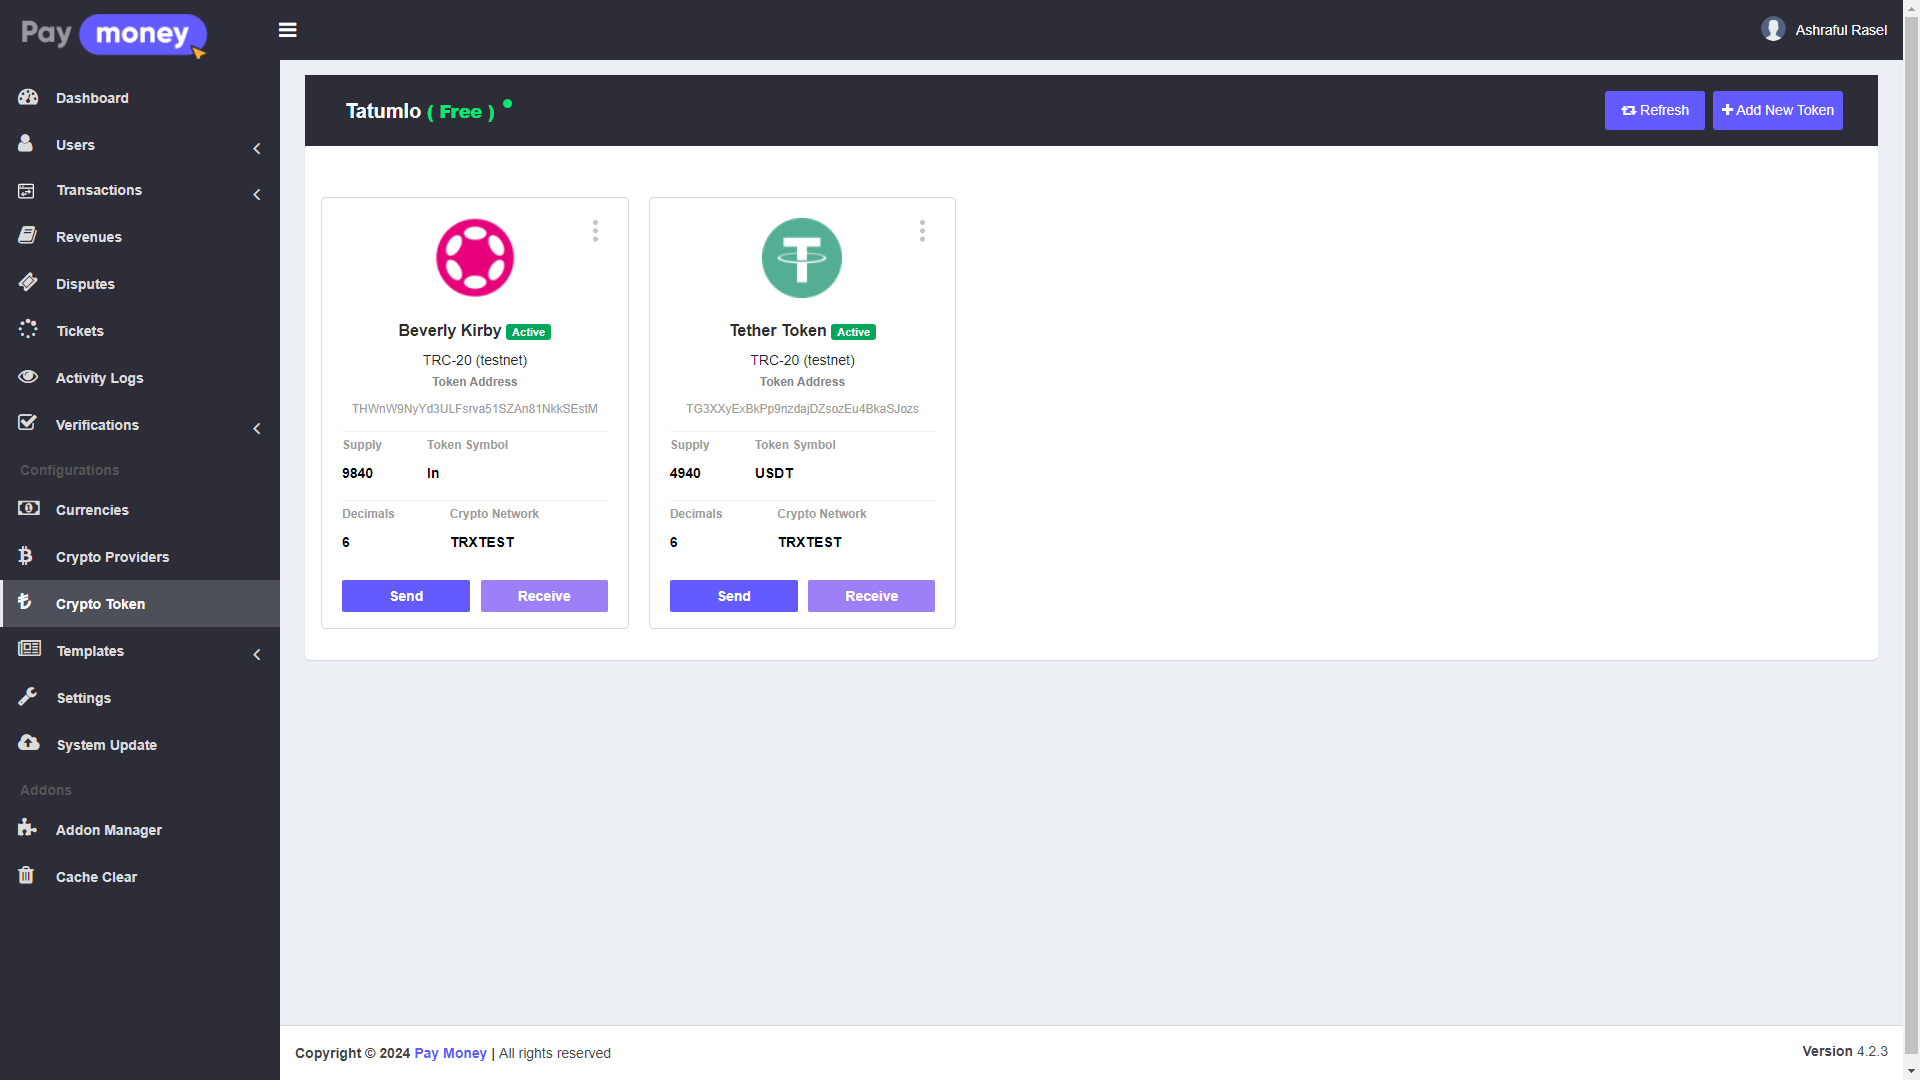This screenshot has width=1920, height=1080.
Task: Click Refresh button in header
Action: coord(1654,110)
